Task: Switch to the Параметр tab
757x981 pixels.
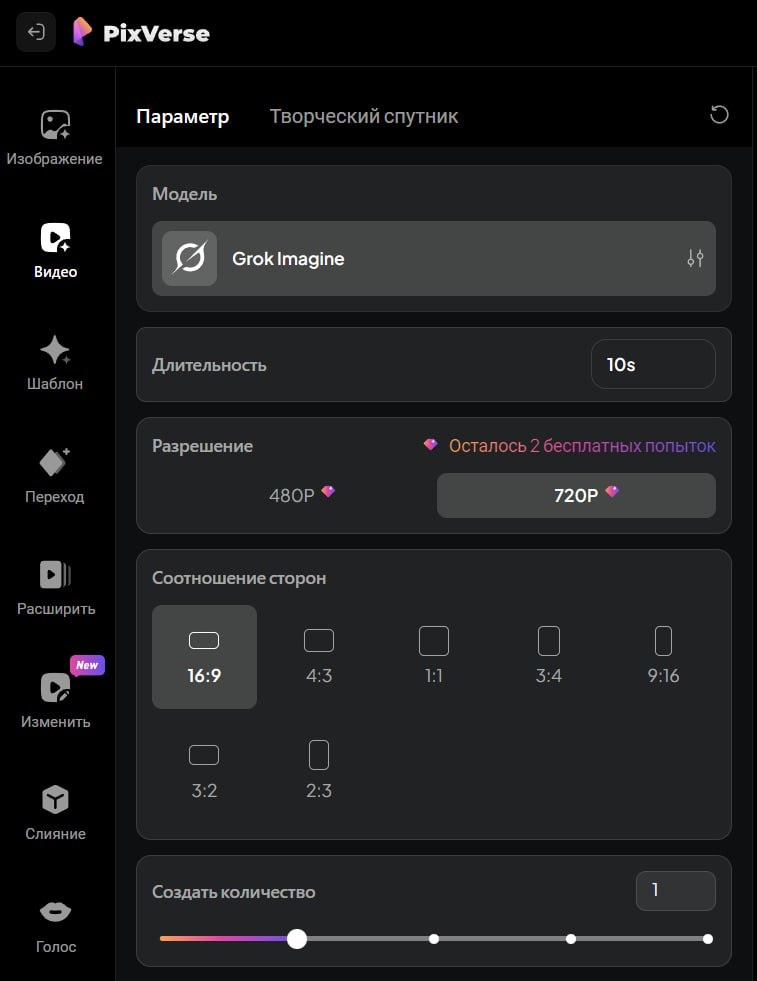Action: pyautogui.click(x=183, y=116)
